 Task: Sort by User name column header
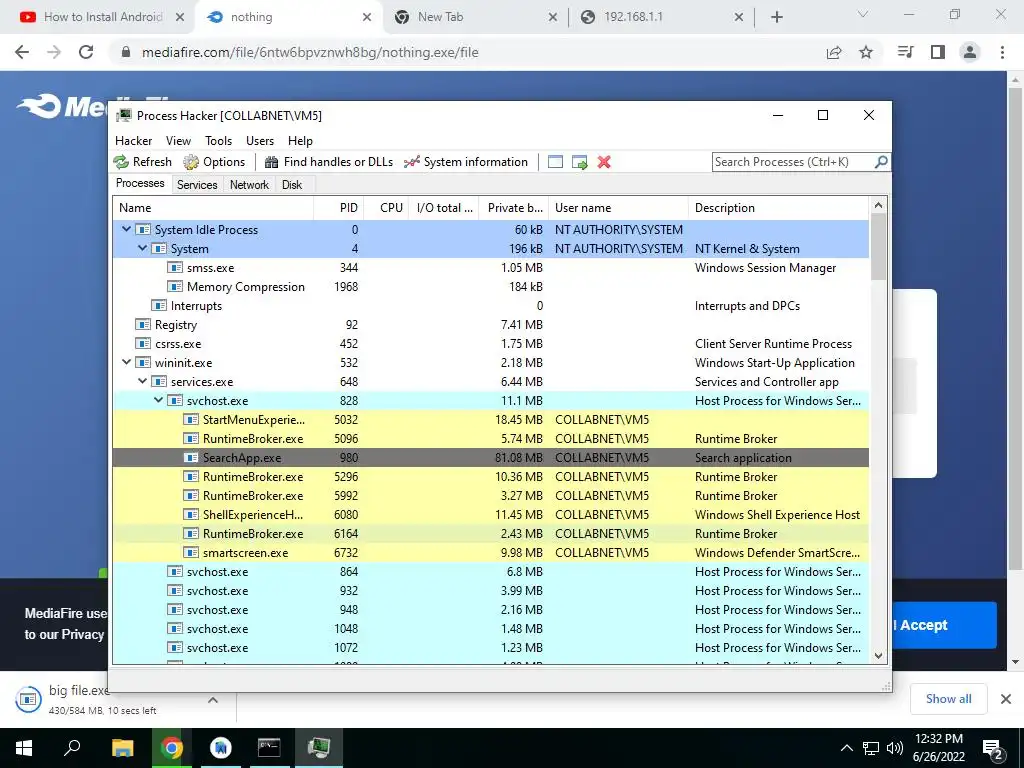pos(618,208)
